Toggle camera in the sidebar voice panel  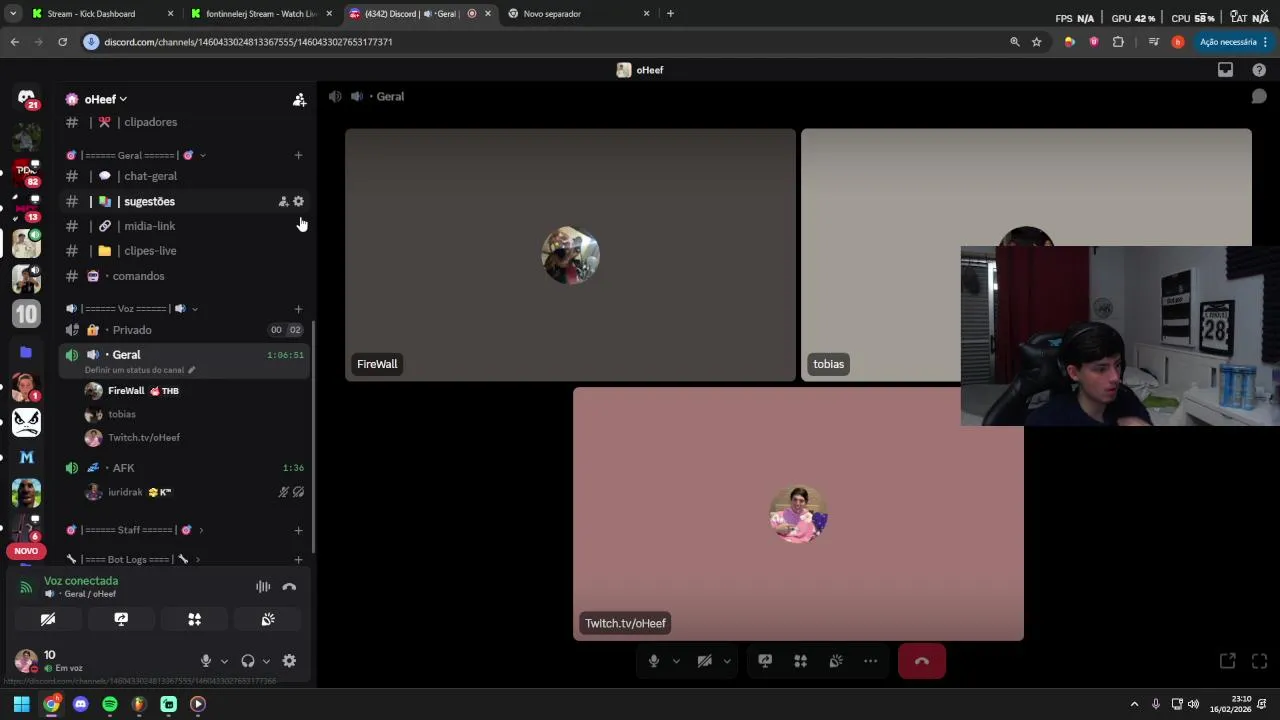click(x=47, y=620)
